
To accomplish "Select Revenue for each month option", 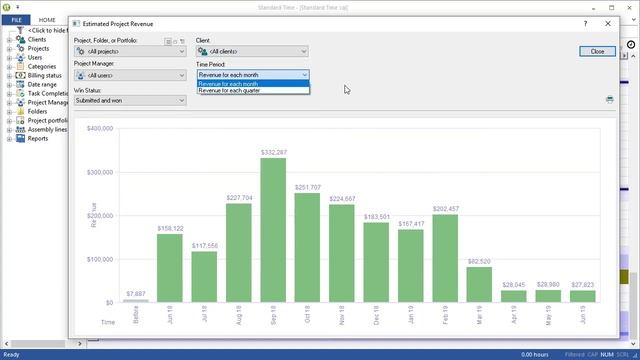I will click(x=253, y=84).
